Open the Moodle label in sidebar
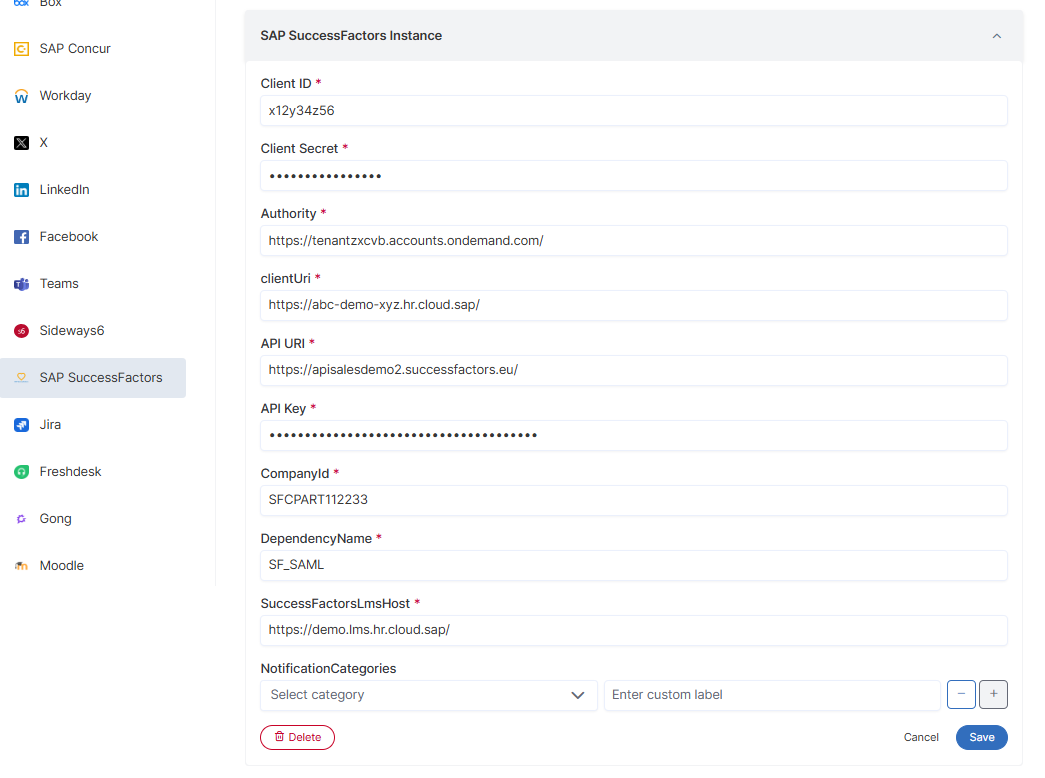This screenshot has width=1045, height=778. tap(61, 565)
